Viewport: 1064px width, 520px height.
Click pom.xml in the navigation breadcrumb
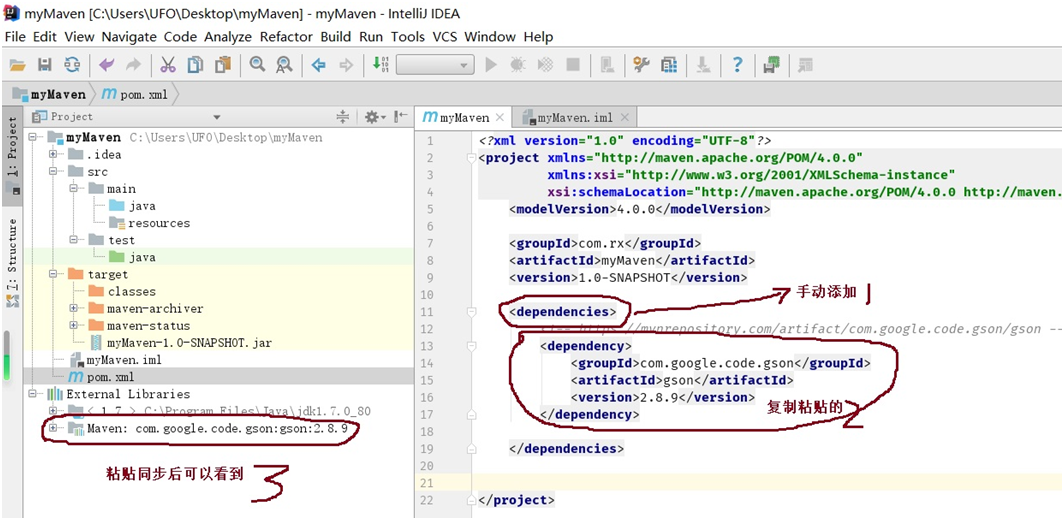point(135,94)
